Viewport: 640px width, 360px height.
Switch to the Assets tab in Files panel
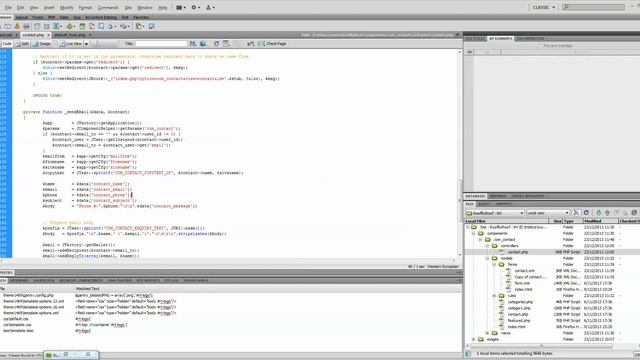[484, 204]
